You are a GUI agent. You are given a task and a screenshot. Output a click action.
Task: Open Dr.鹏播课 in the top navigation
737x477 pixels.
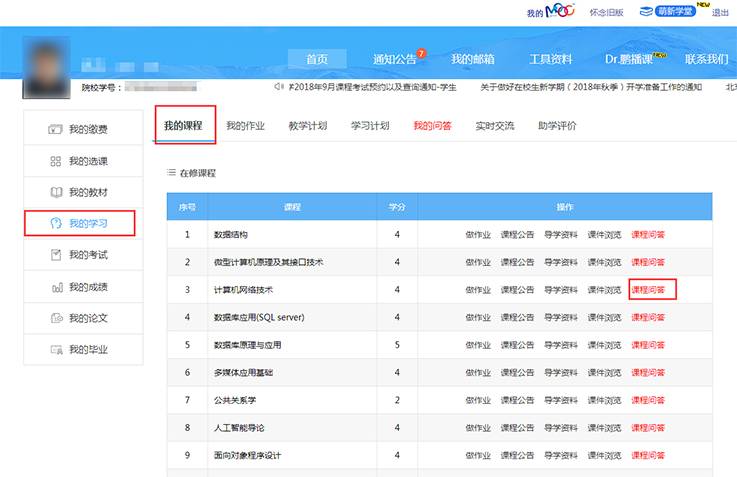(x=629, y=59)
